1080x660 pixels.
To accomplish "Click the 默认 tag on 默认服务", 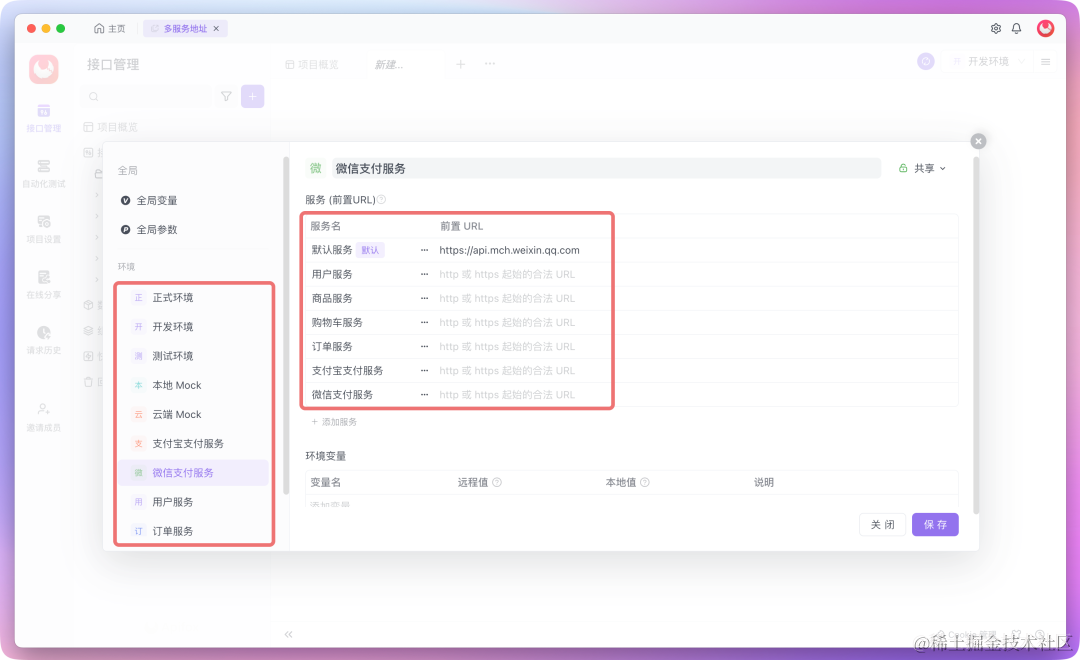I will pyautogui.click(x=370, y=250).
